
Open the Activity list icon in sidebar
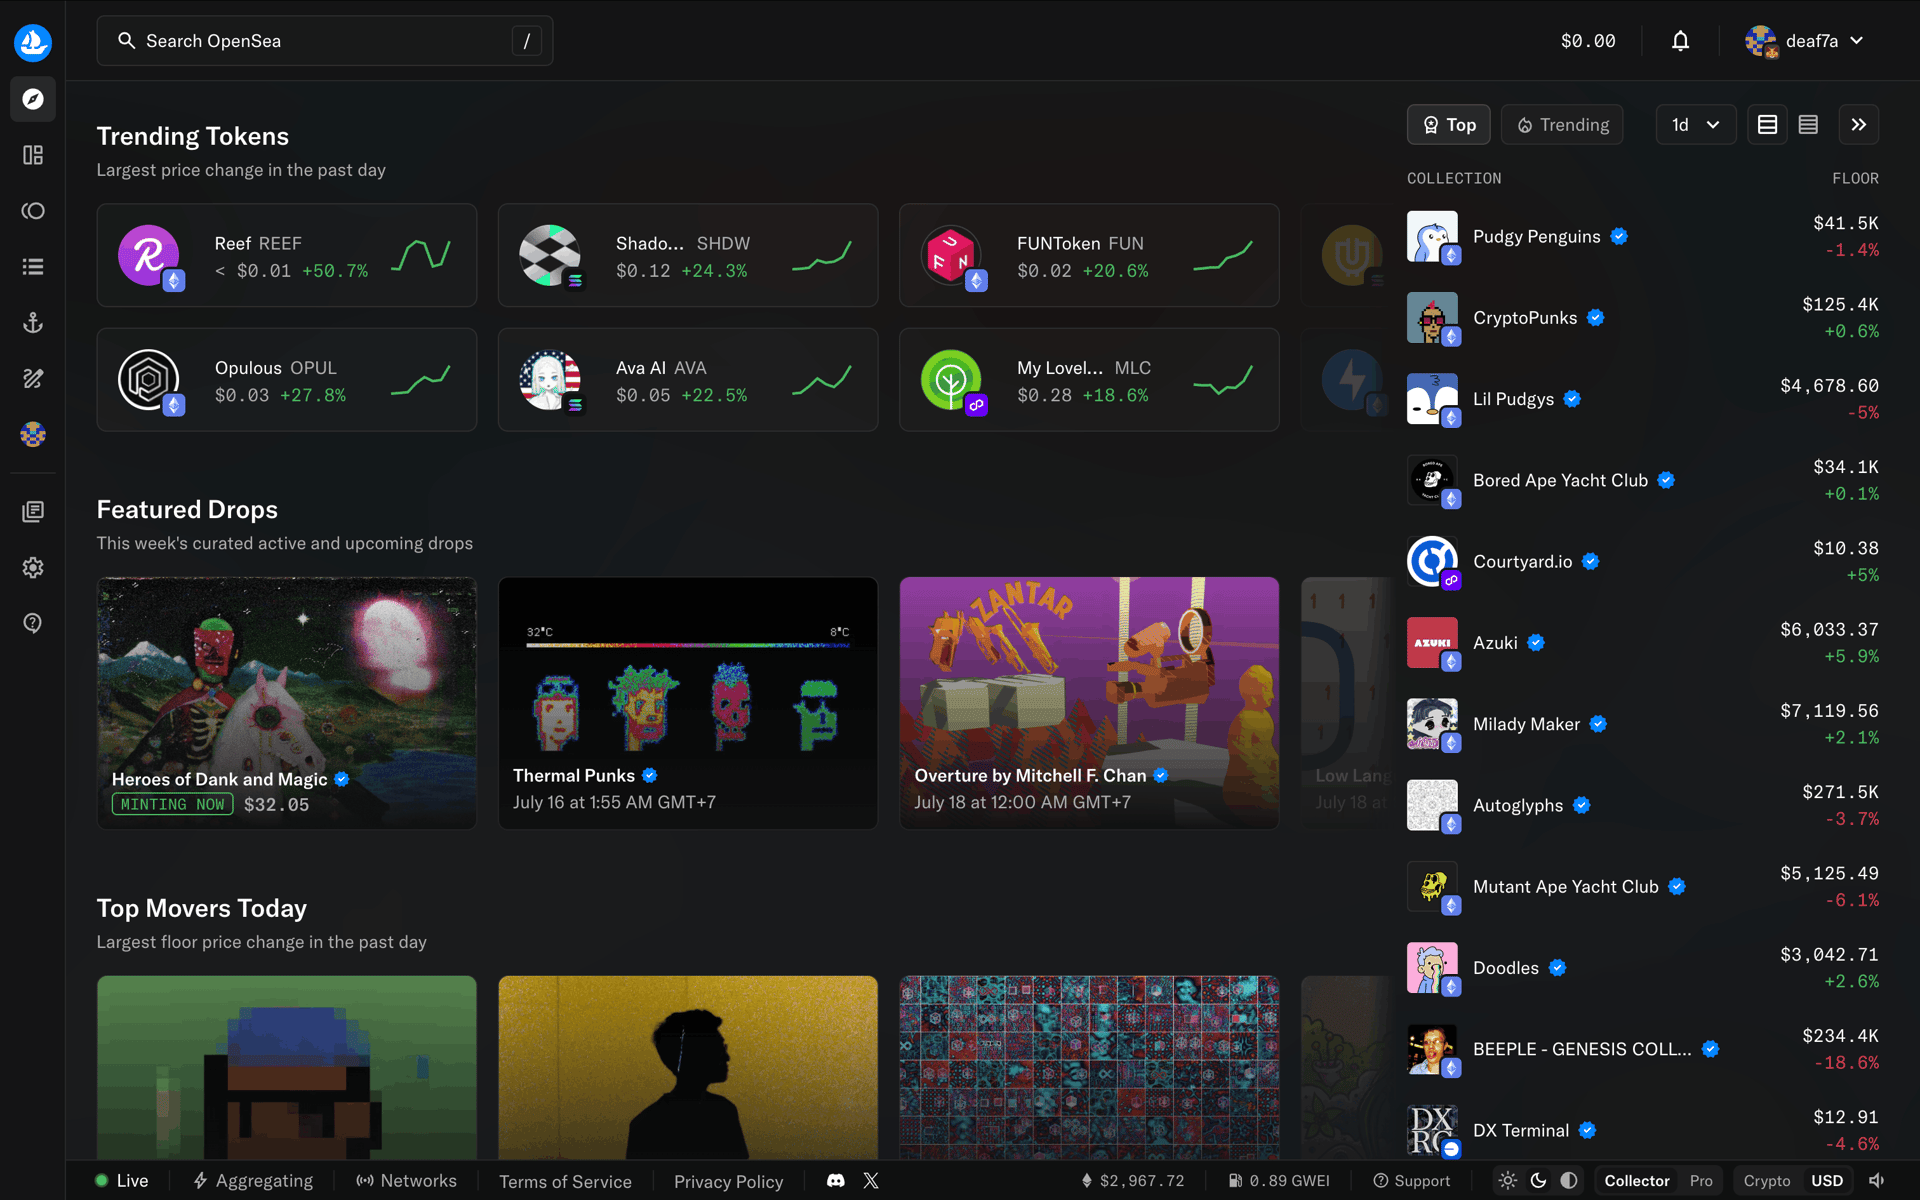(x=33, y=267)
